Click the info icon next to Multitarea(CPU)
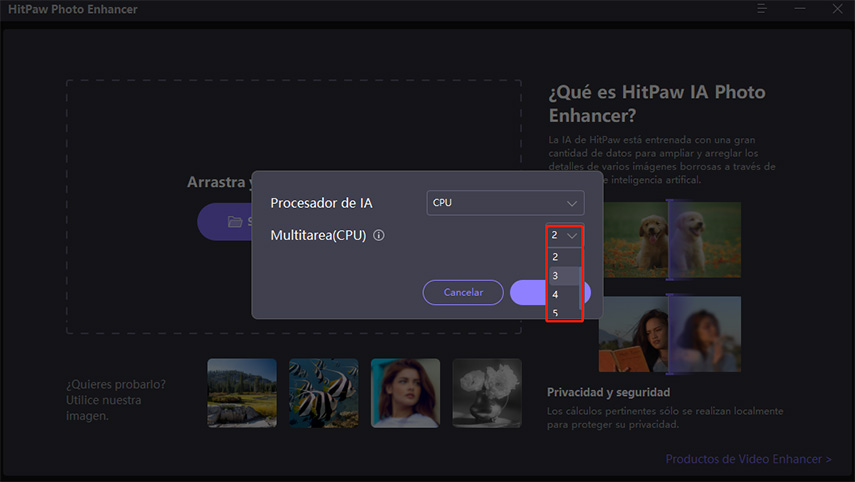Screen dimensions: 855x482 [x=378, y=236]
